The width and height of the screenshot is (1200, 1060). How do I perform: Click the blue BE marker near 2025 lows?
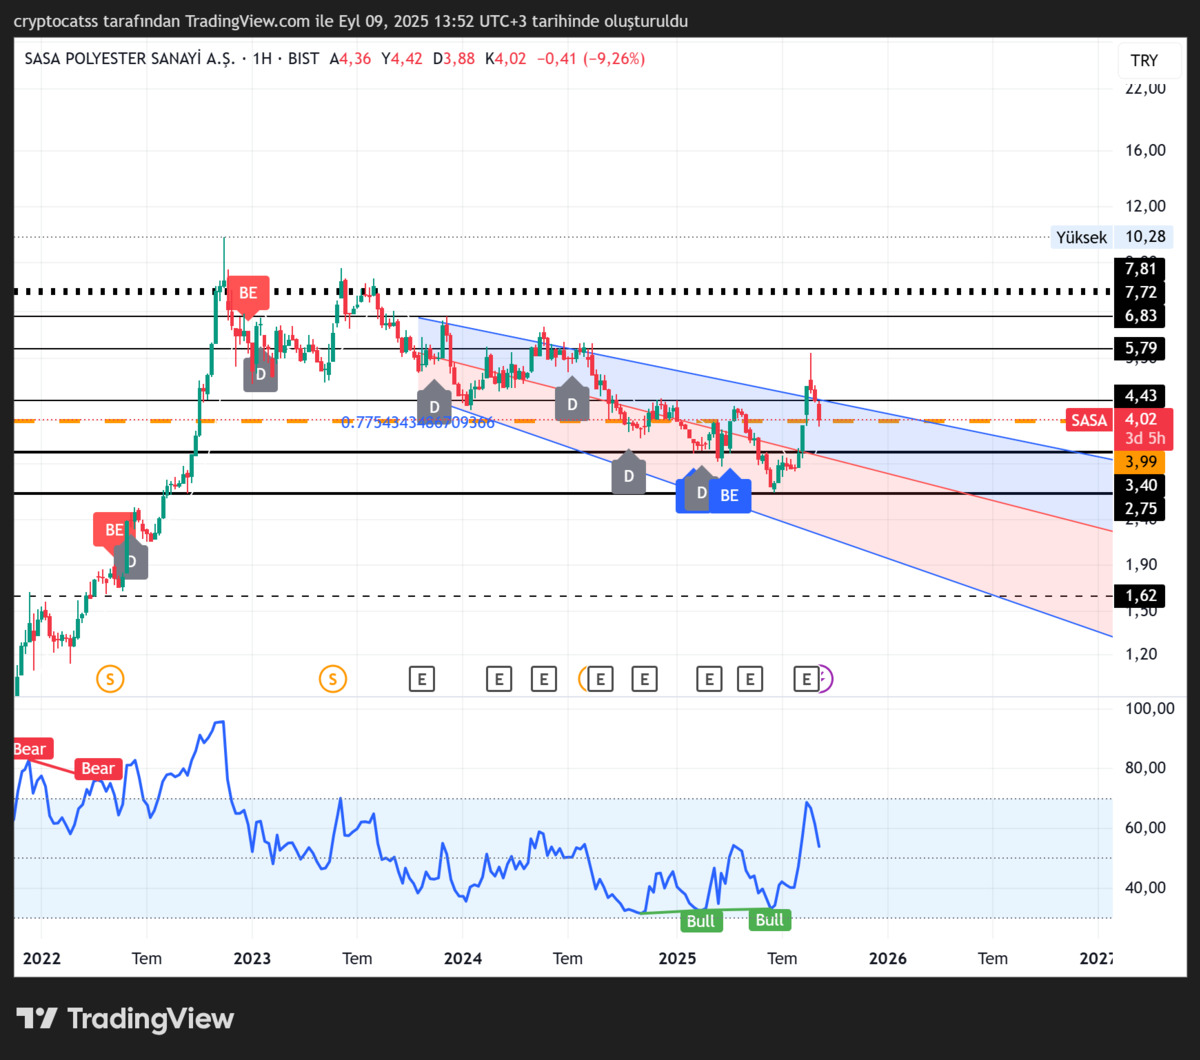[730, 495]
